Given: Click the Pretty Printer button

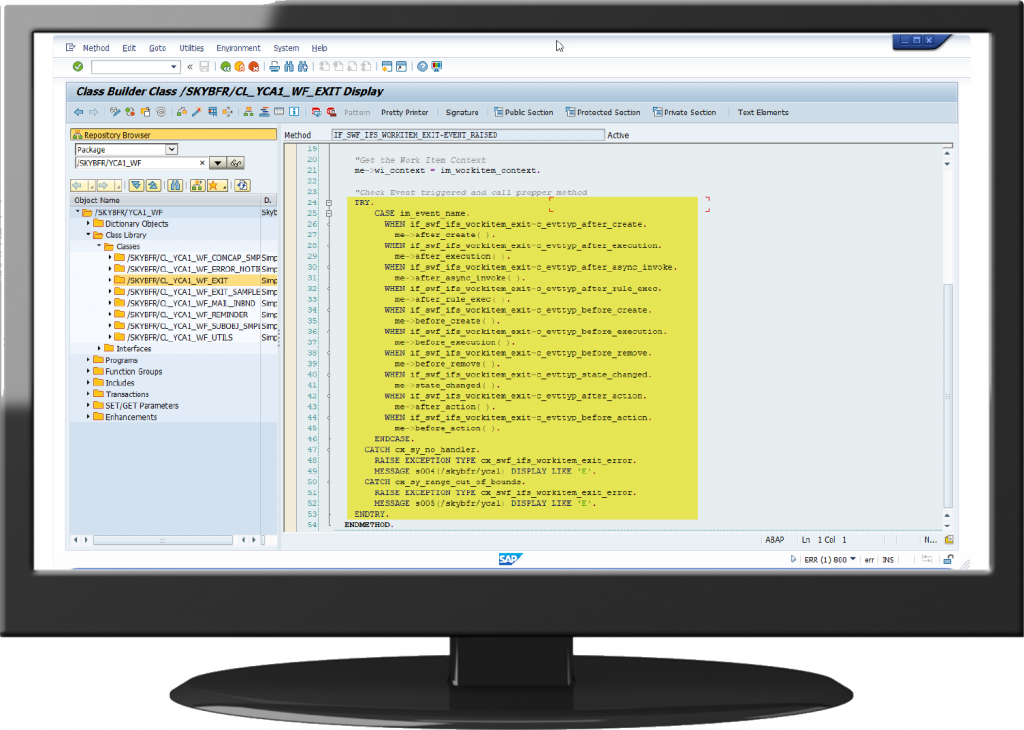Looking at the screenshot, I should click(405, 112).
